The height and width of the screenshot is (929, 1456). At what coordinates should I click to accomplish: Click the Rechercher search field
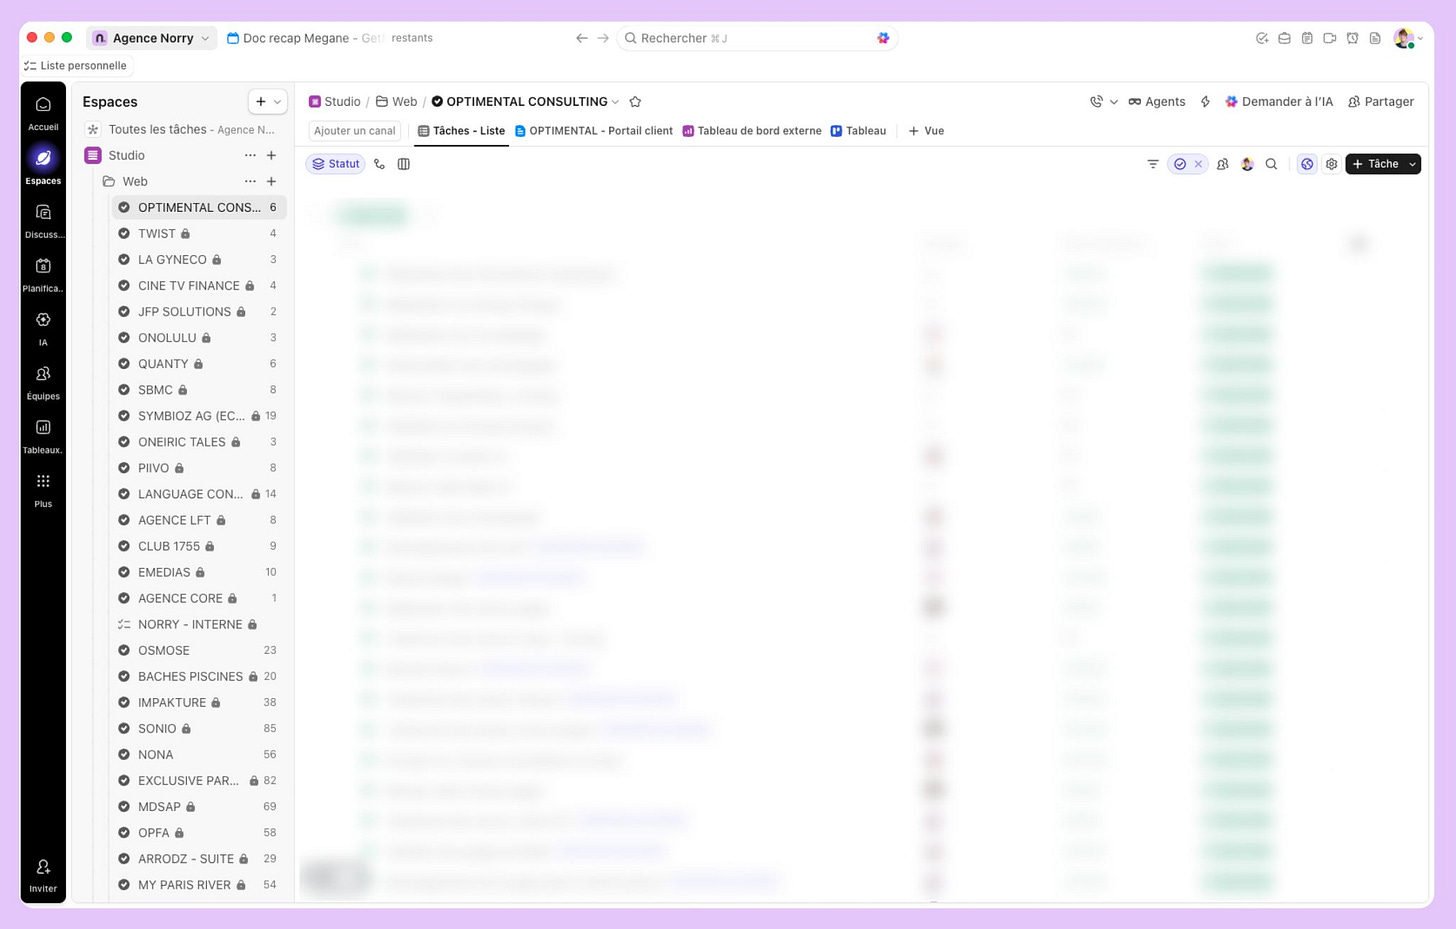[757, 38]
